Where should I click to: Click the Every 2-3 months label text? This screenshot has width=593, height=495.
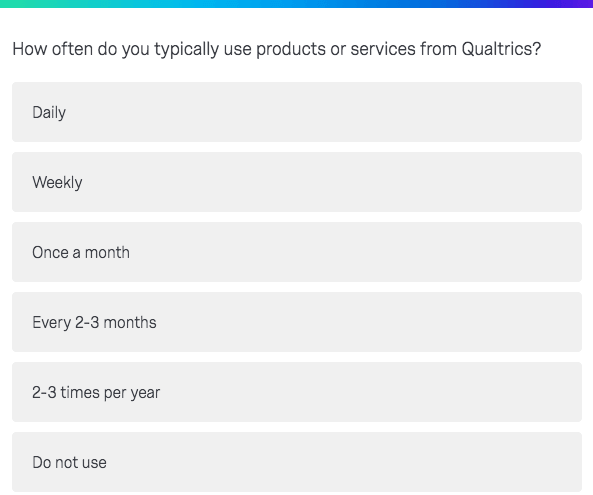(x=94, y=323)
